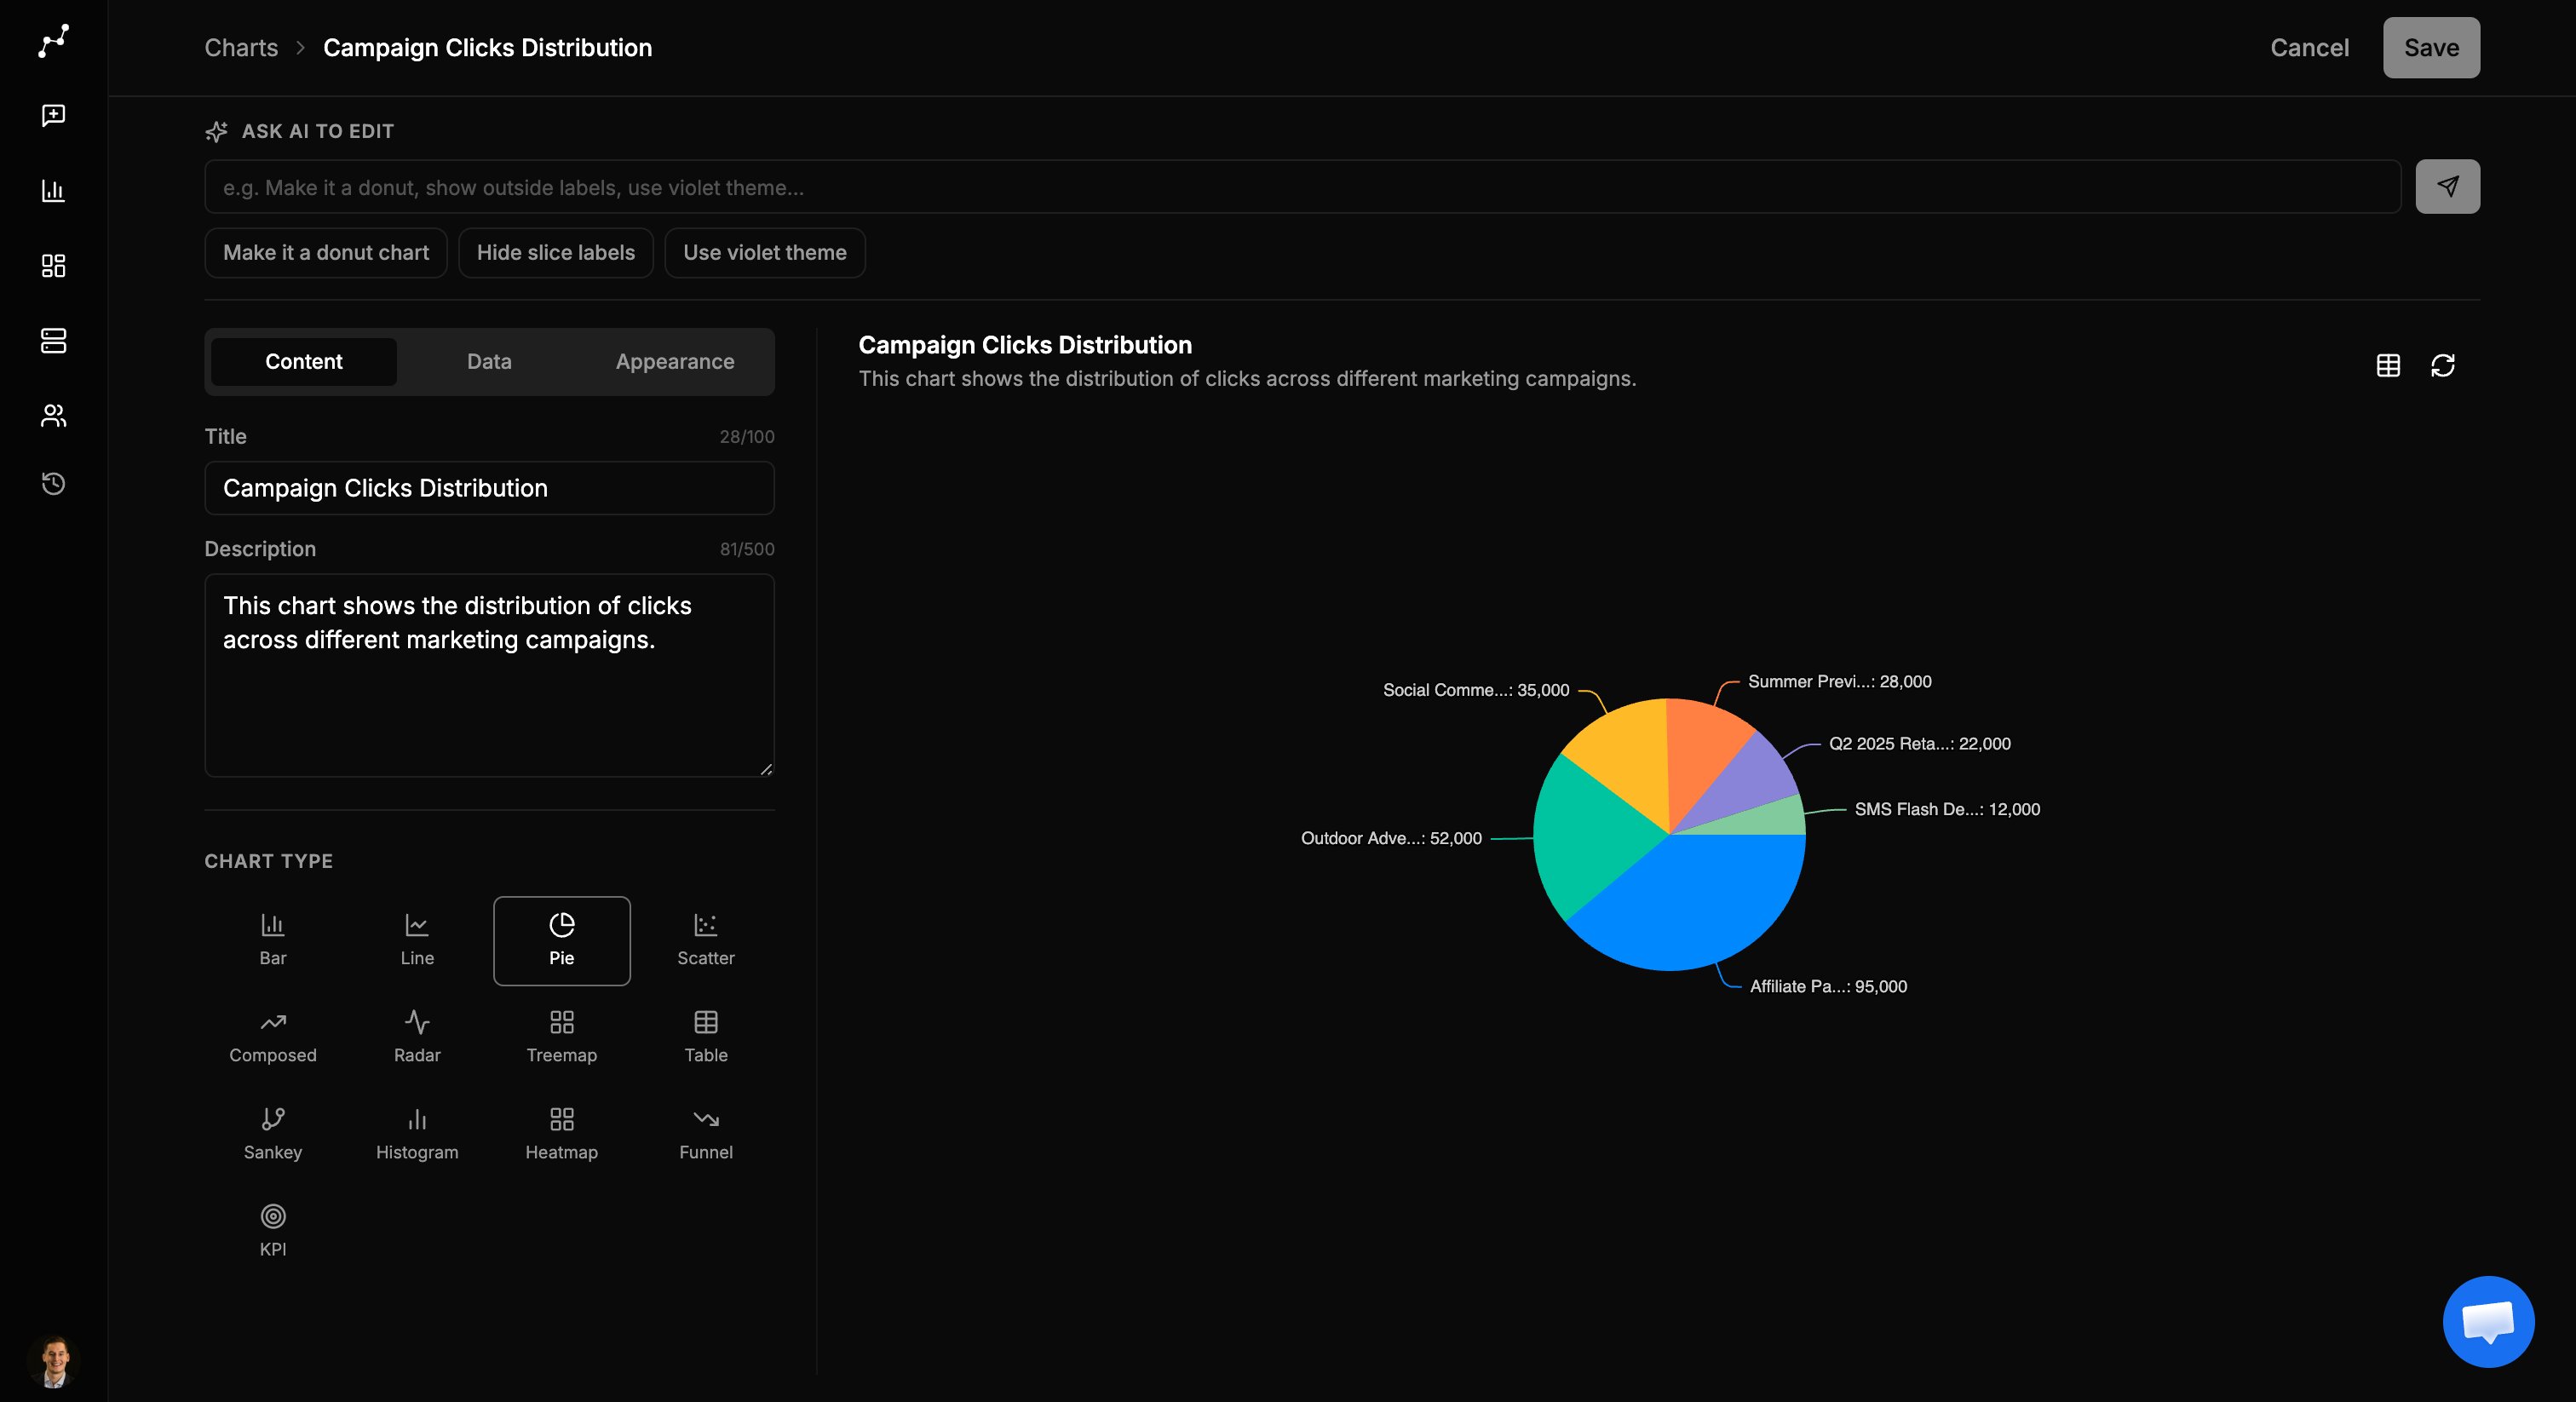Viewport: 2576px width, 1402px height.
Task: Click the 'Summer Previ...: 28,000' label
Action: click(1839, 681)
